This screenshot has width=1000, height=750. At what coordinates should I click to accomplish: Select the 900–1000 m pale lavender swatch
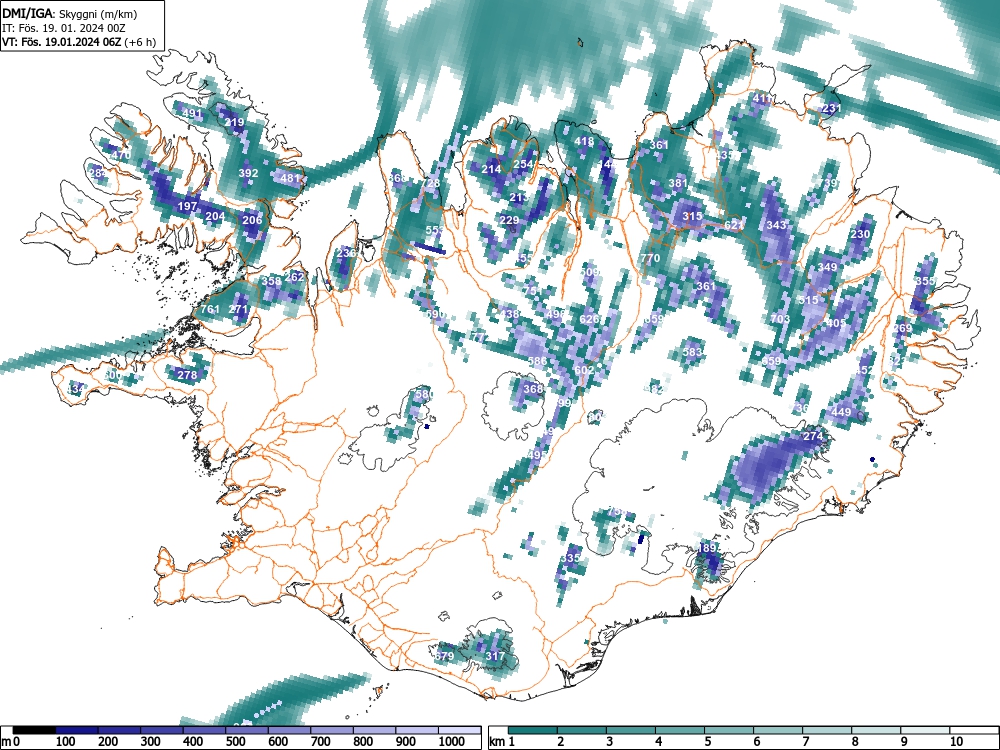[x=417, y=730]
